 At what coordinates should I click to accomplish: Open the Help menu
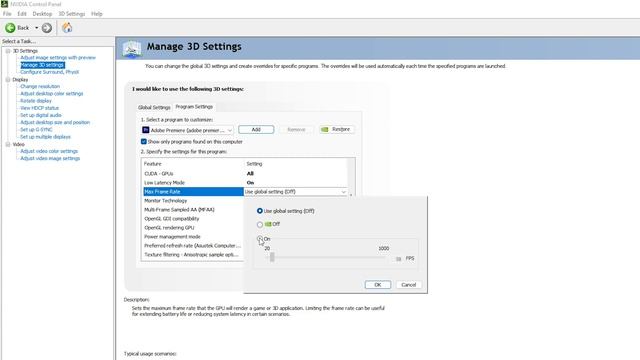click(x=97, y=14)
